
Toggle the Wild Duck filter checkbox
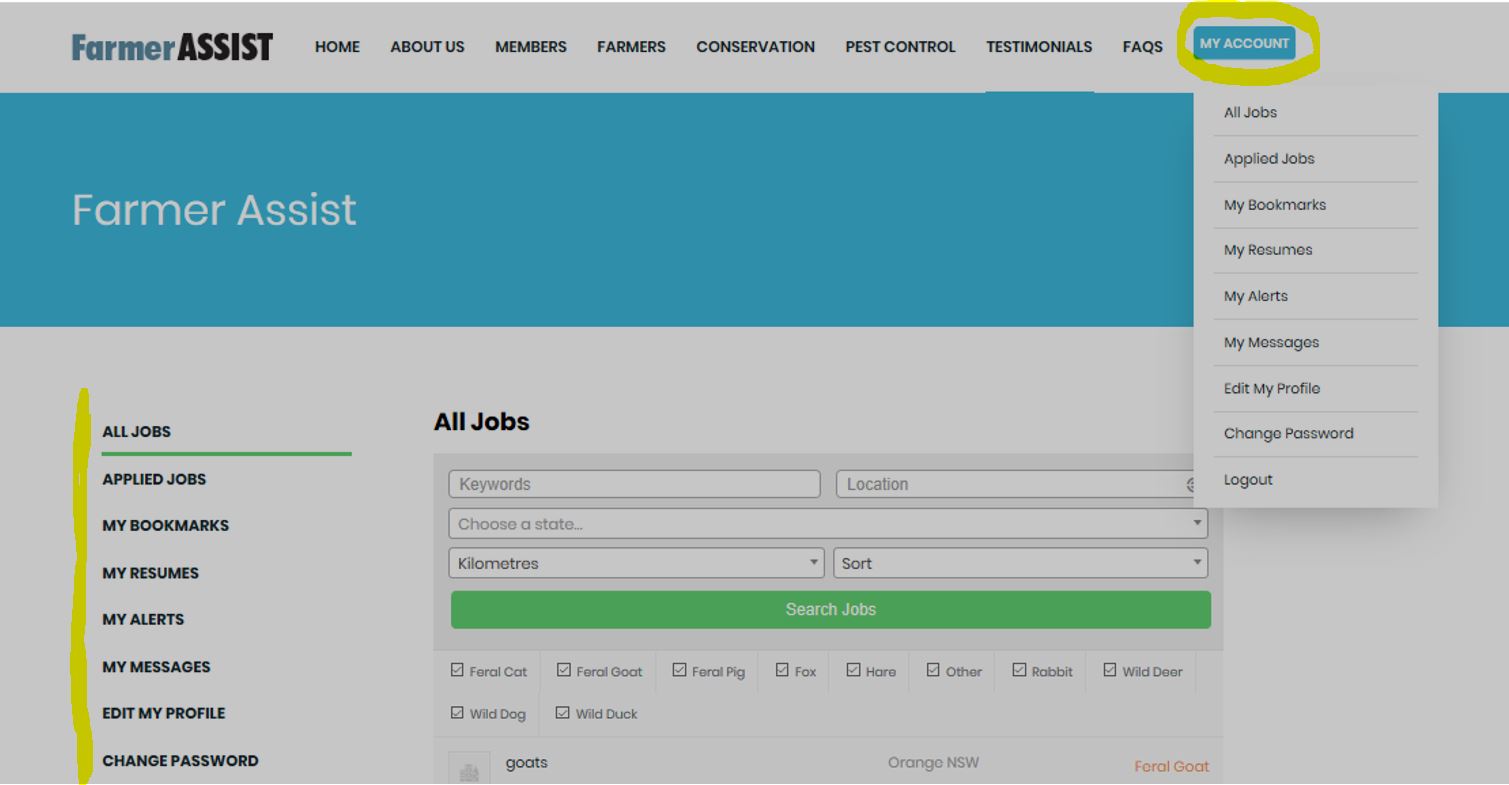(x=562, y=713)
